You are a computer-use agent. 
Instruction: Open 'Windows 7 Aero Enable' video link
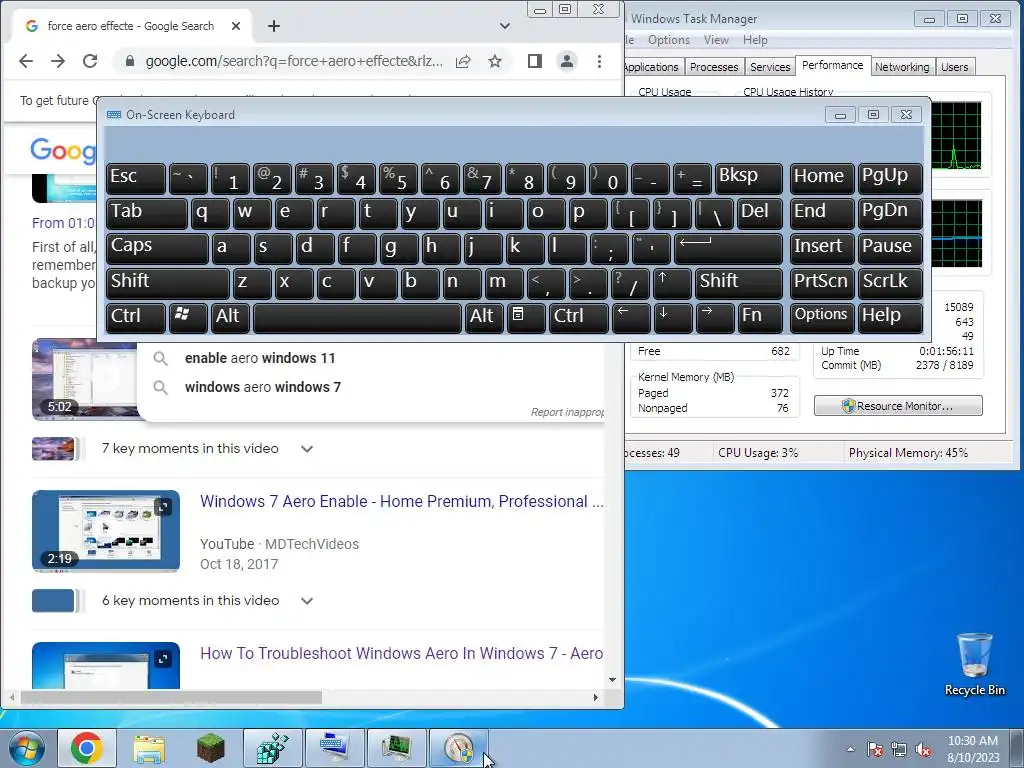click(x=402, y=502)
